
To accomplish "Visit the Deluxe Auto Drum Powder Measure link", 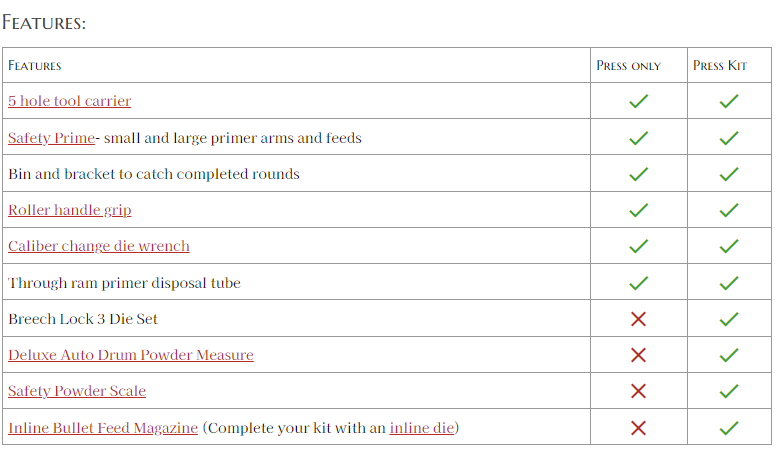I will pos(130,355).
